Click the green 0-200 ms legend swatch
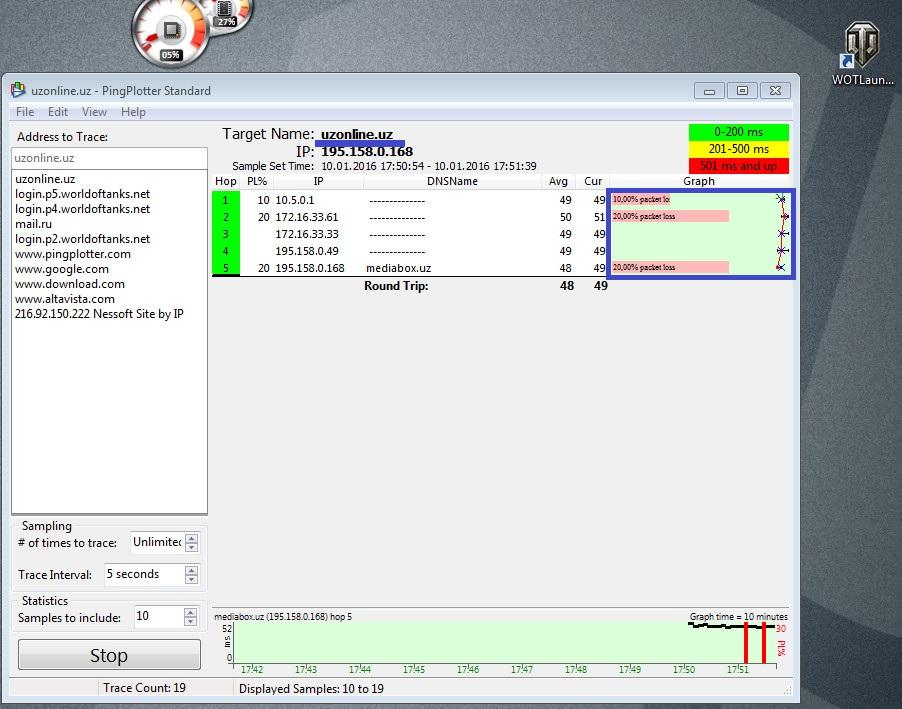 (x=739, y=132)
